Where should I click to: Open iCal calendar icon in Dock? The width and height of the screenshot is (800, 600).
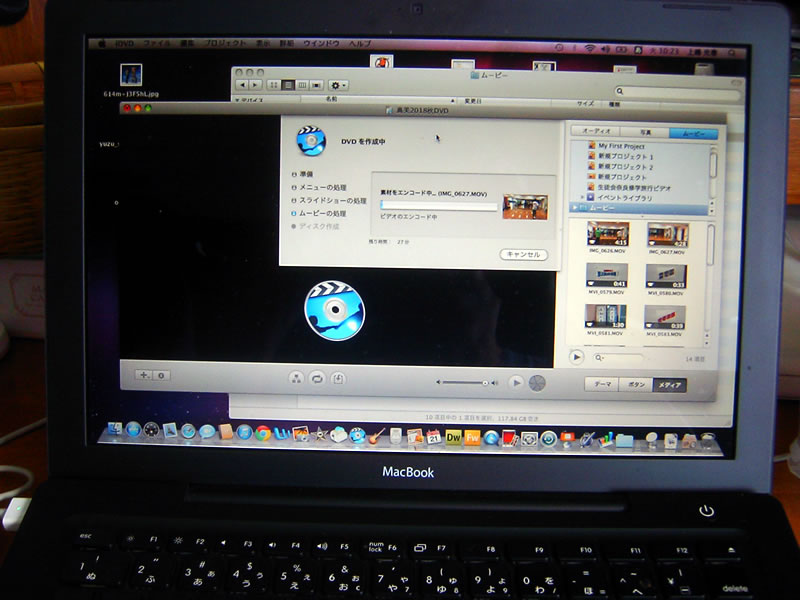point(434,437)
